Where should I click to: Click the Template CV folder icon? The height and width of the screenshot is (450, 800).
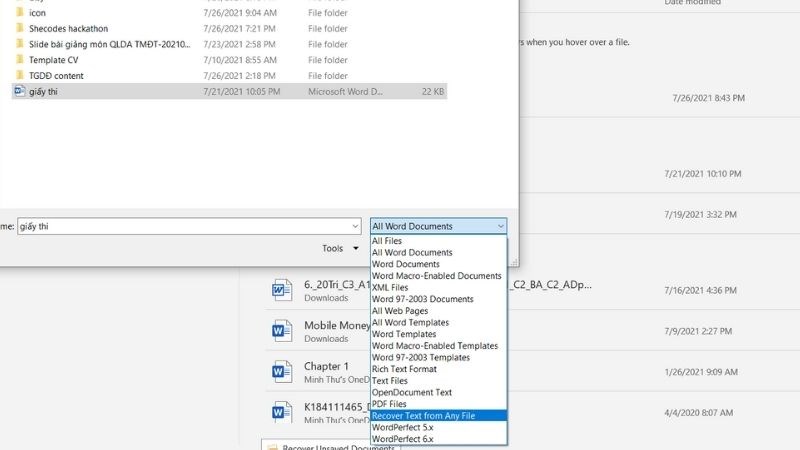pos(19,60)
